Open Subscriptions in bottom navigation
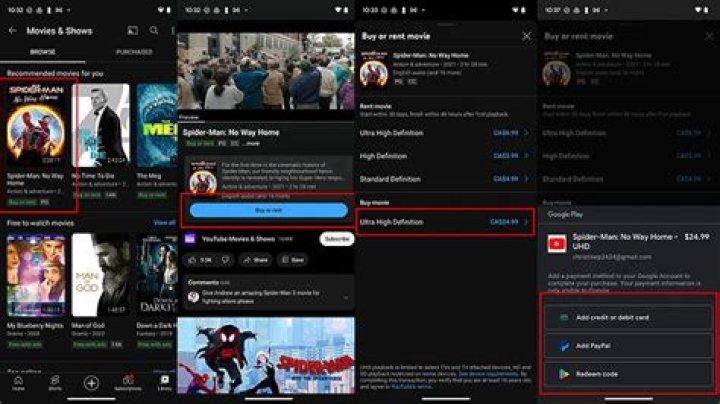This screenshot has width=720, height=404. pos(128,383)
